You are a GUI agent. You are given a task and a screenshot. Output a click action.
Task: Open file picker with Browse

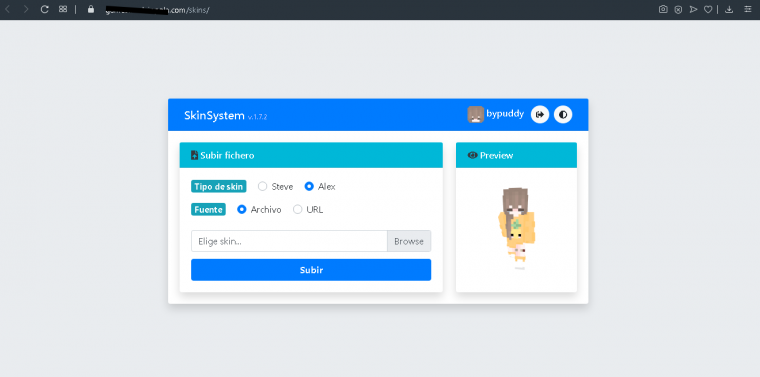pyautogui.click(x=409, y=241)
